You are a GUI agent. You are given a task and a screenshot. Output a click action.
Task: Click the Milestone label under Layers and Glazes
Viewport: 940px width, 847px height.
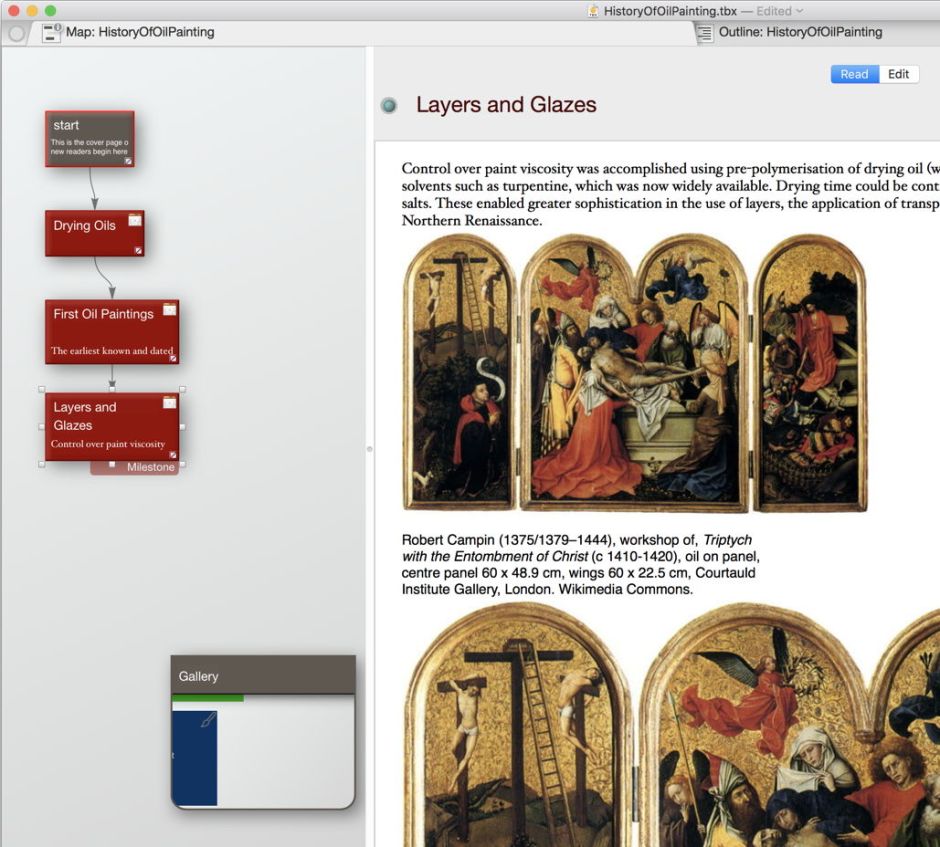point(150,467)
